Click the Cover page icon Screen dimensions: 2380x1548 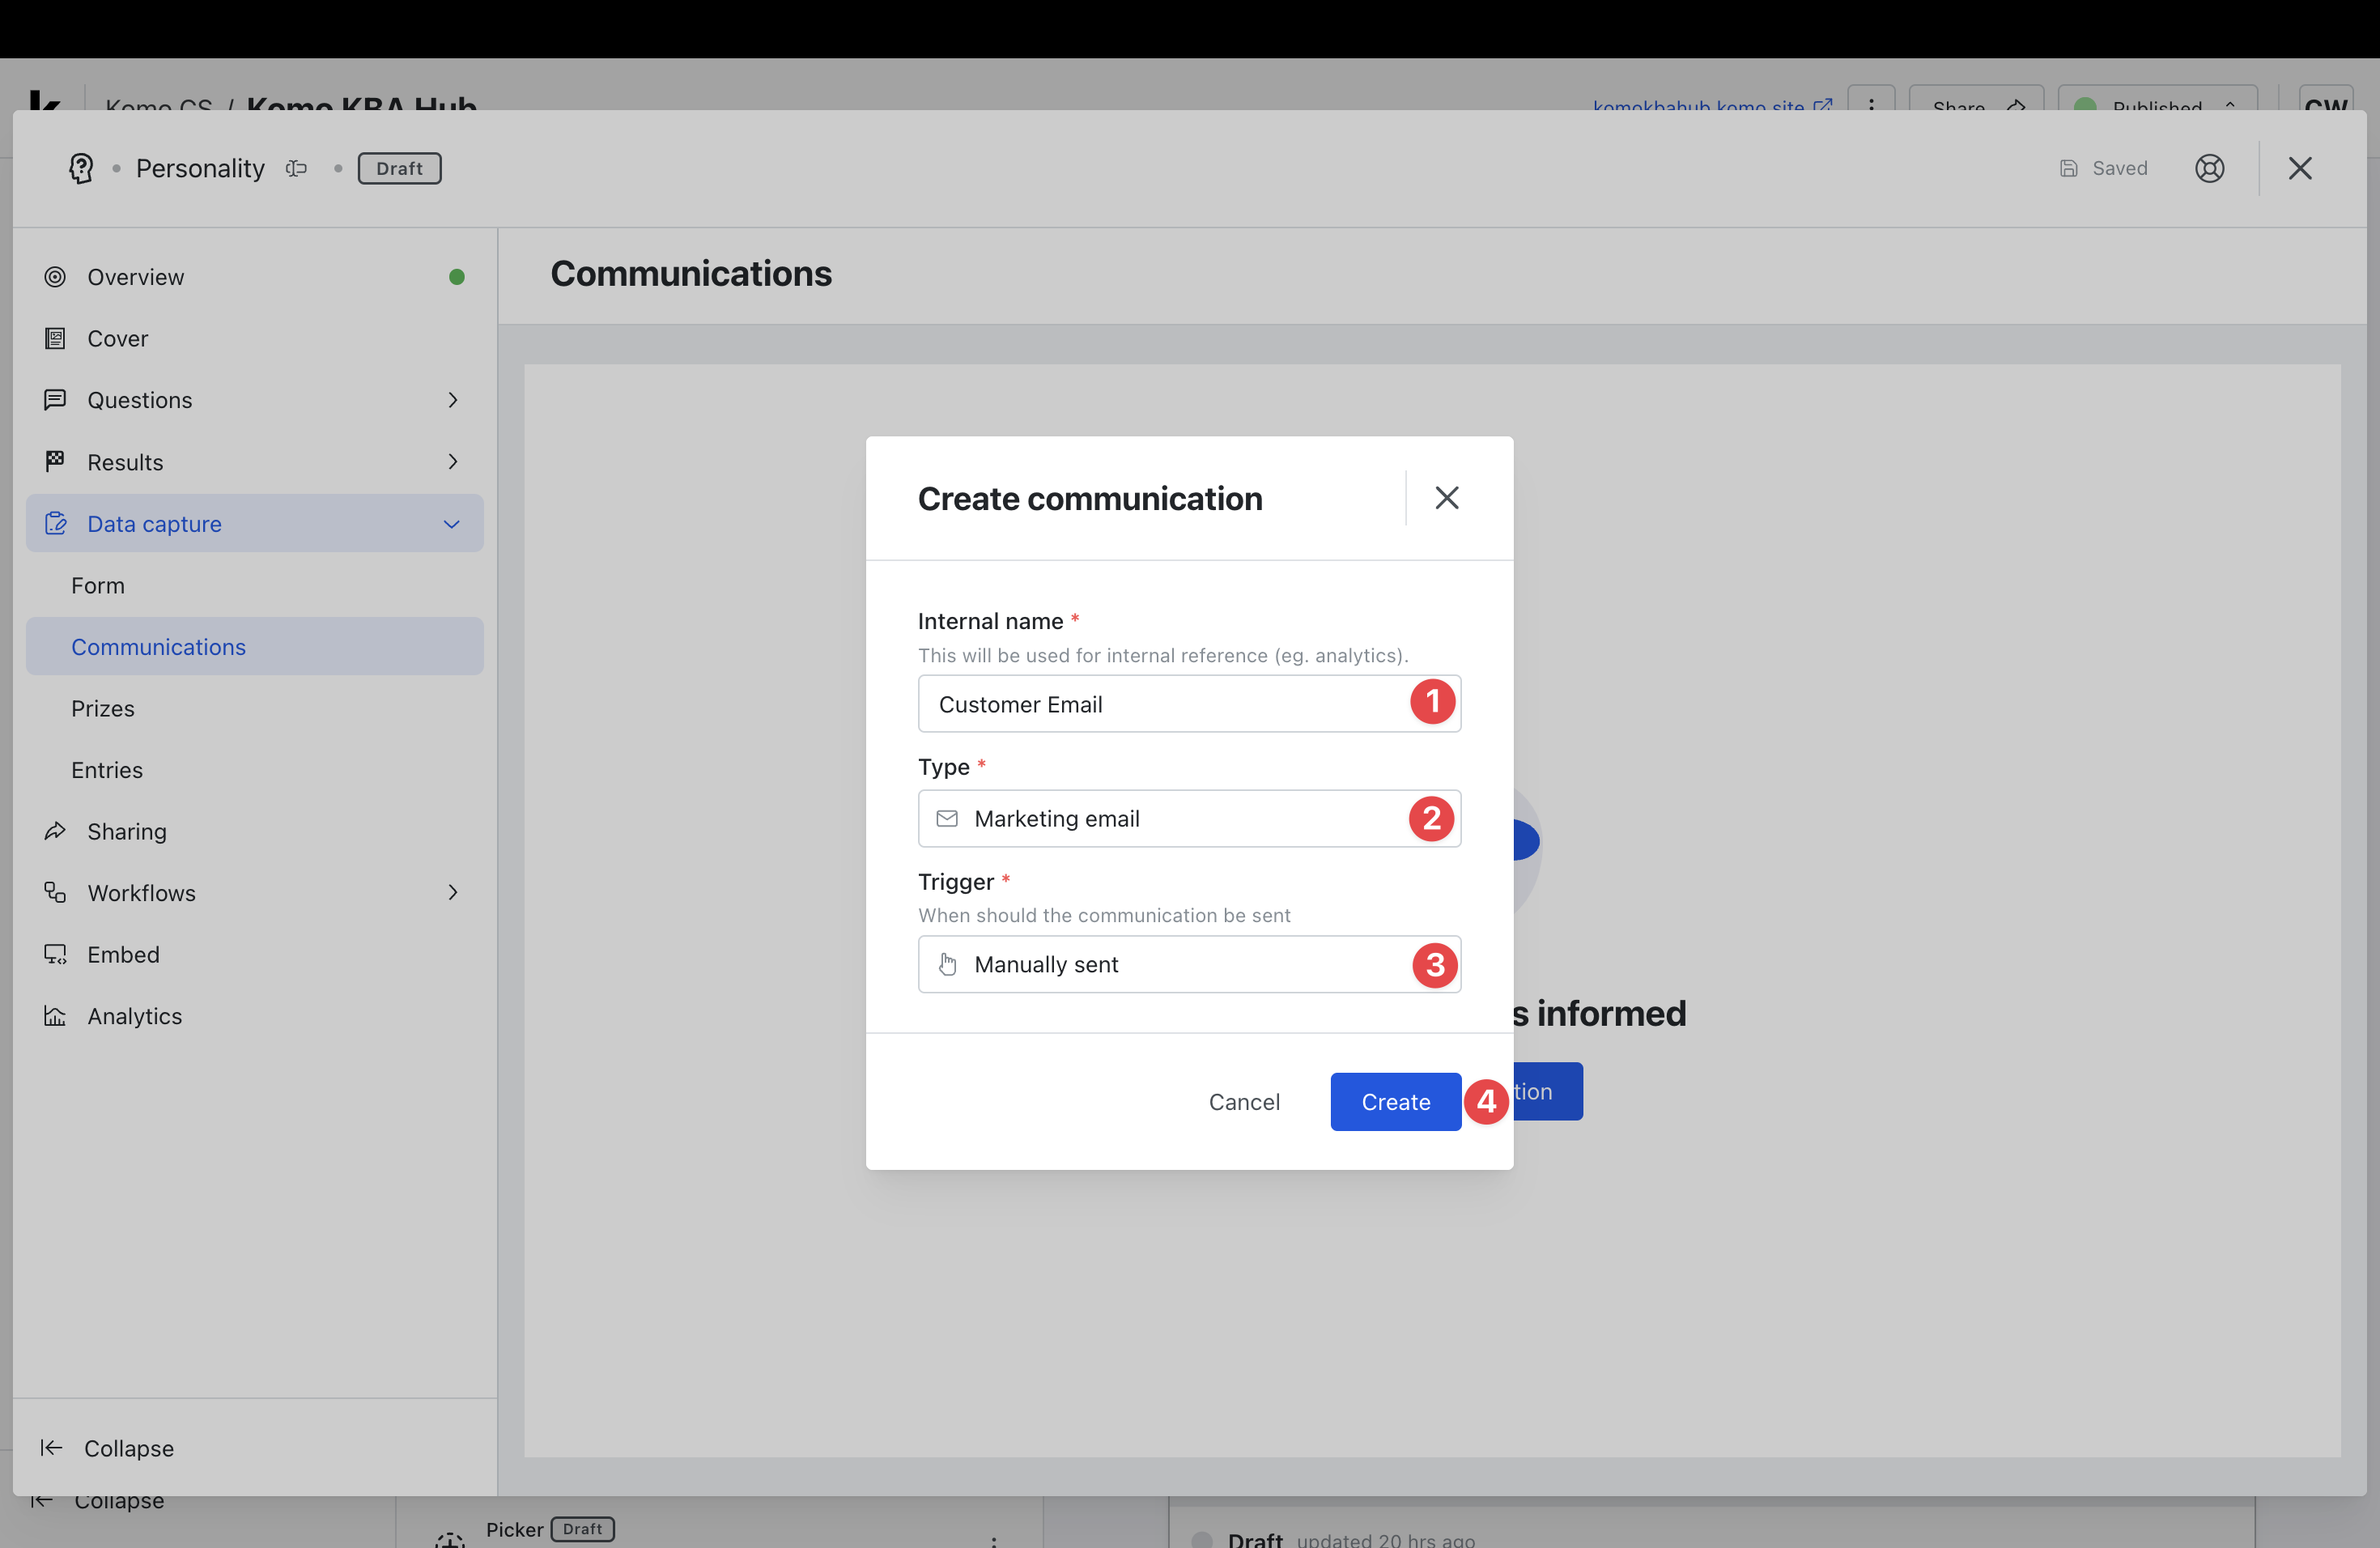55,339
